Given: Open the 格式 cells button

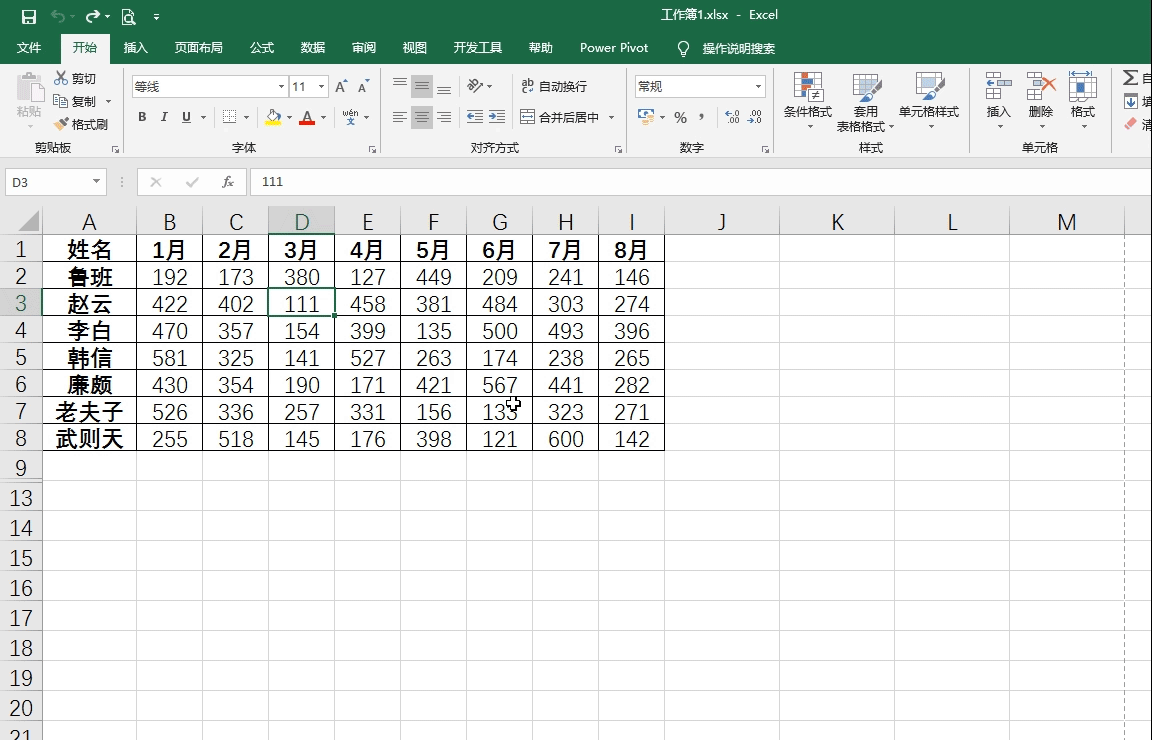Looking at the screenshot, I should tap(1083, 101).
